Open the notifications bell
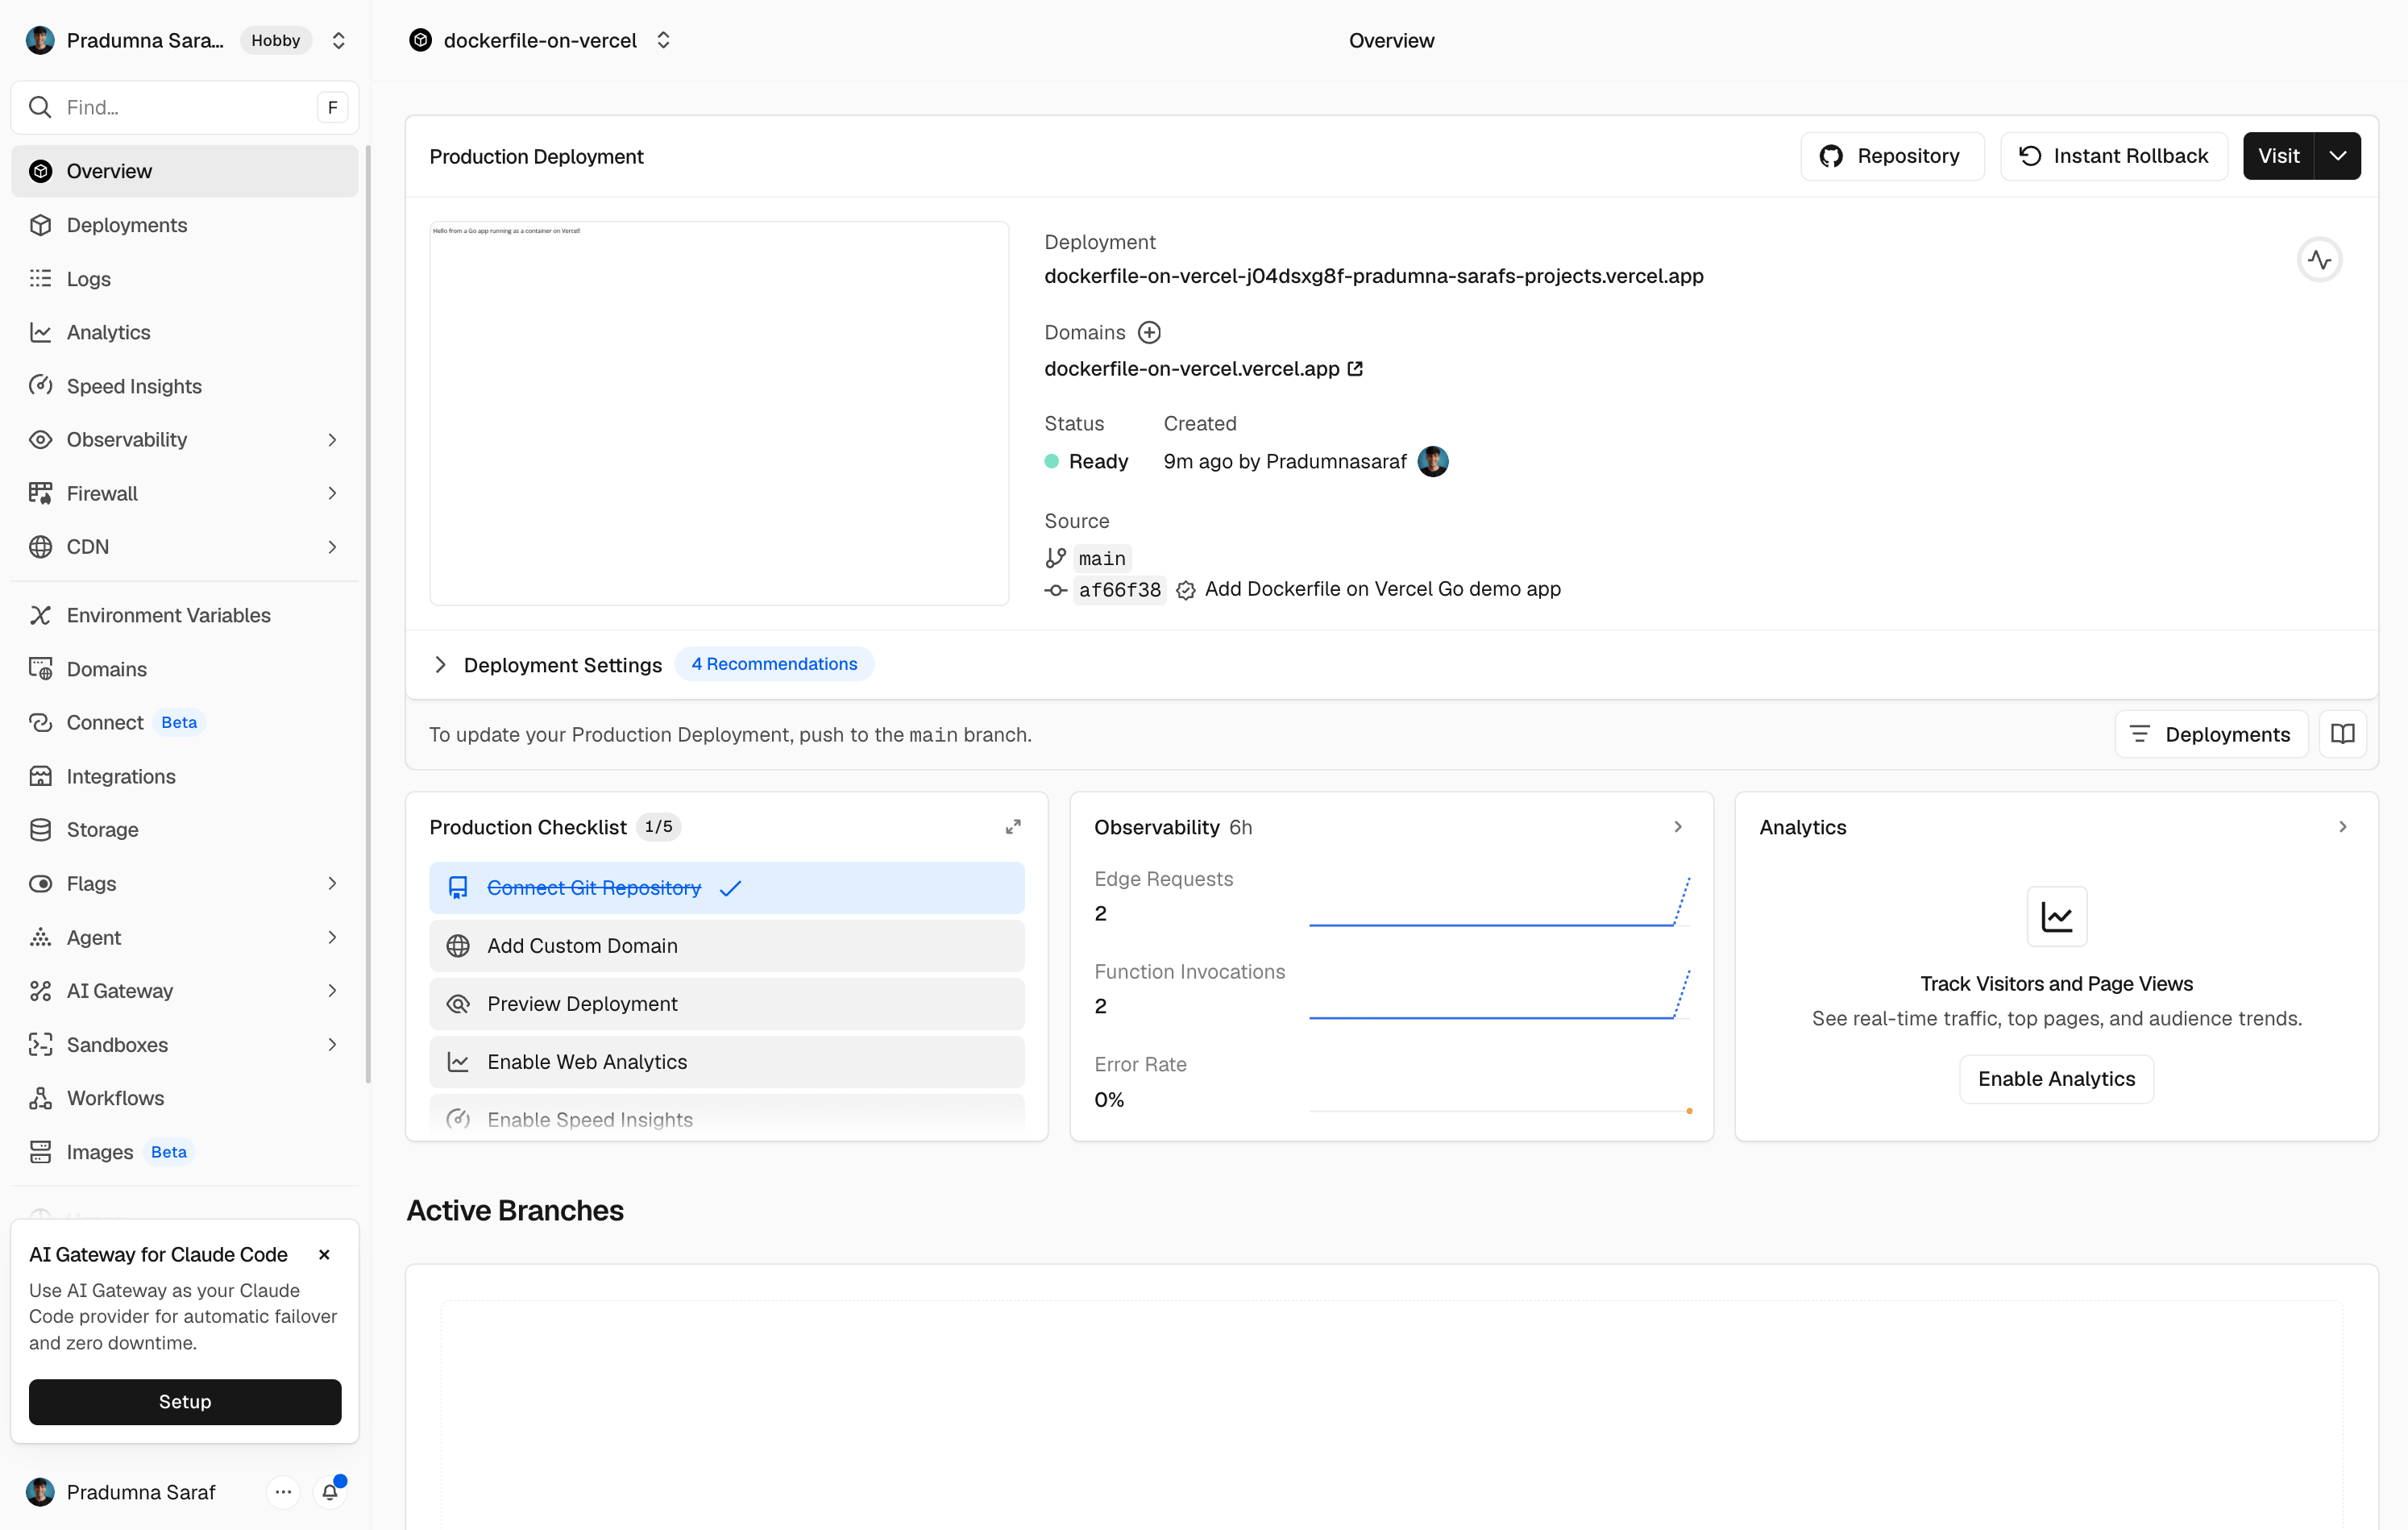 coord(330,1492)
